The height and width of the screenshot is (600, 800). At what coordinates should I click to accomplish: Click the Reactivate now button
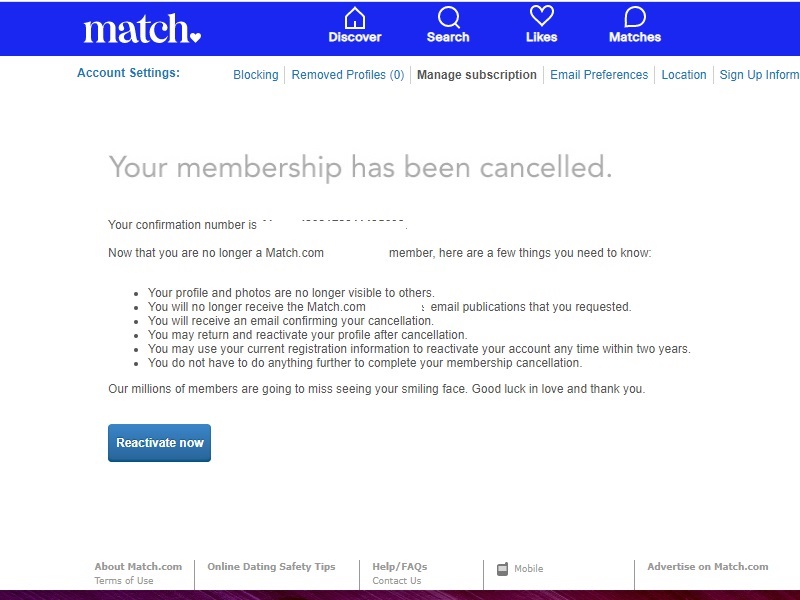159,443
